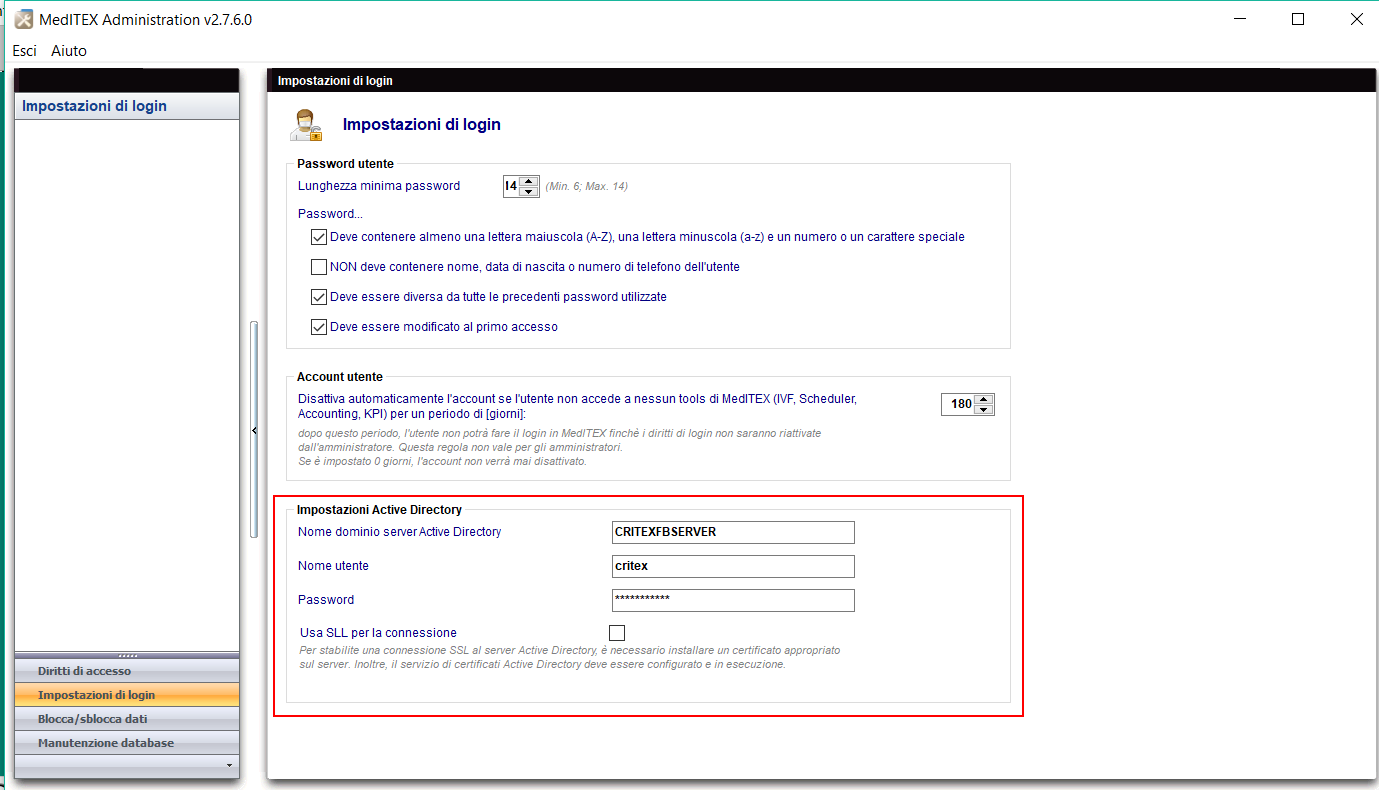Click the Active Directory domain name field
The image size is (1379, 790).
(733, 532)
